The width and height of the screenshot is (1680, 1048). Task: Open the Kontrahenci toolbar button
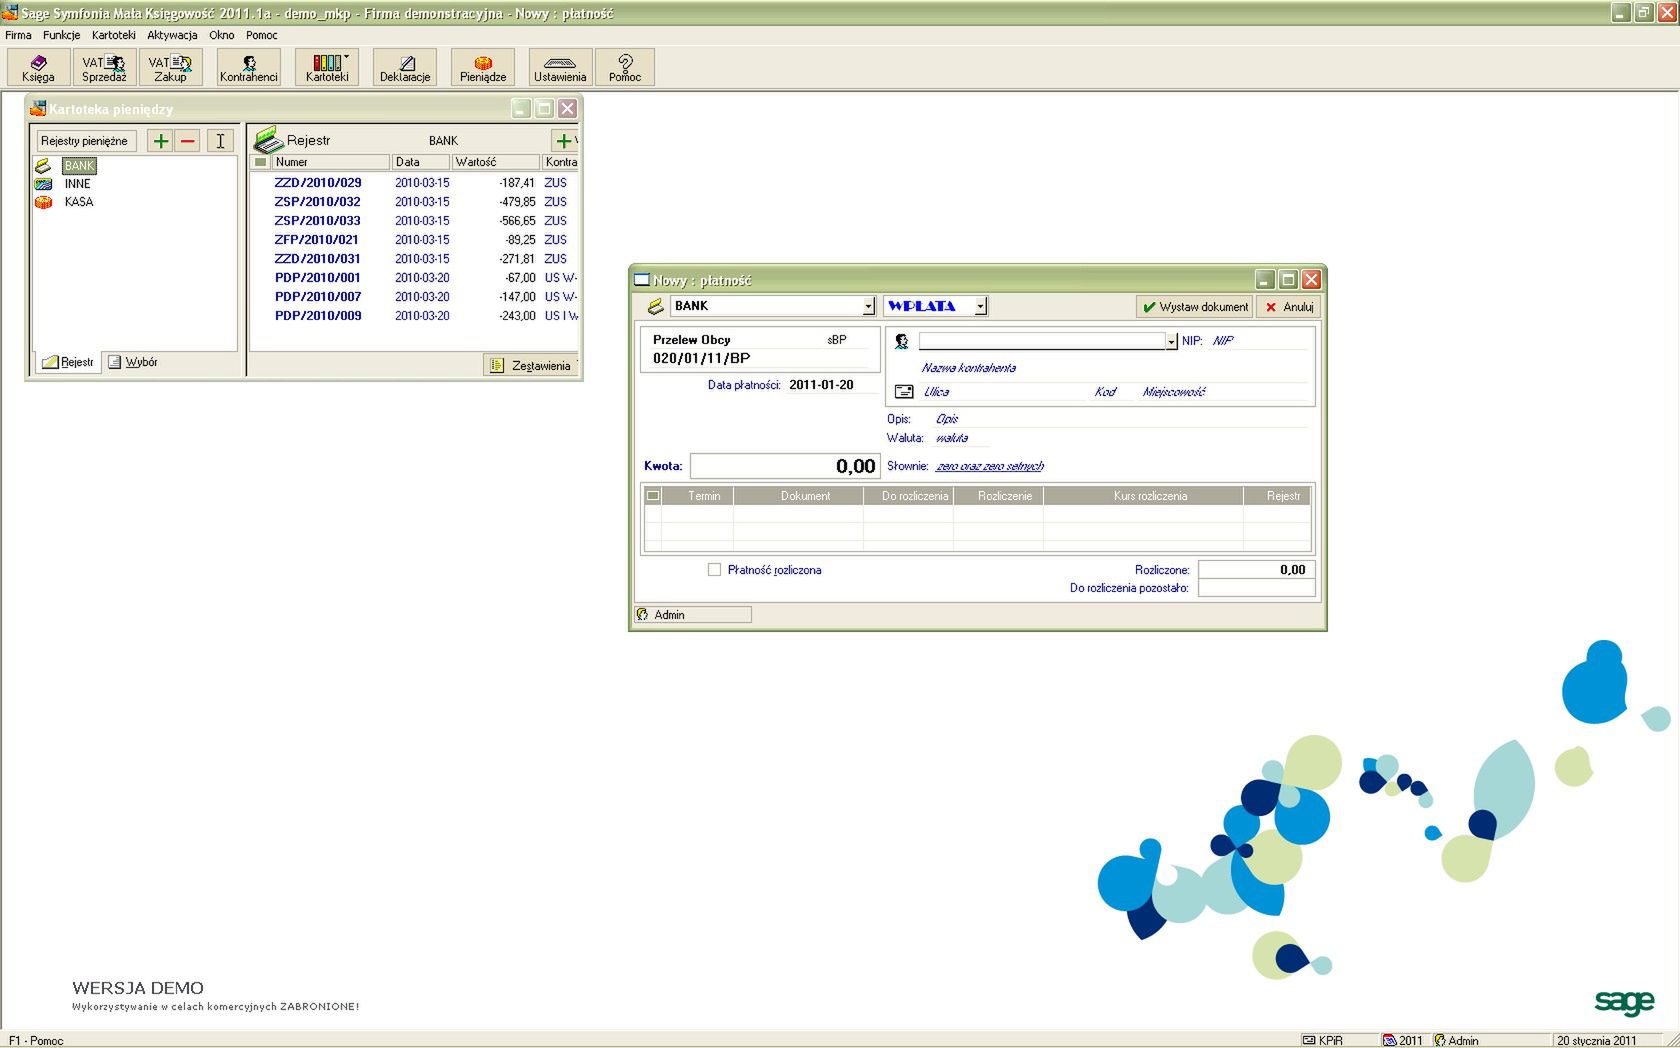pyautogui.click(x=249, y=67)
